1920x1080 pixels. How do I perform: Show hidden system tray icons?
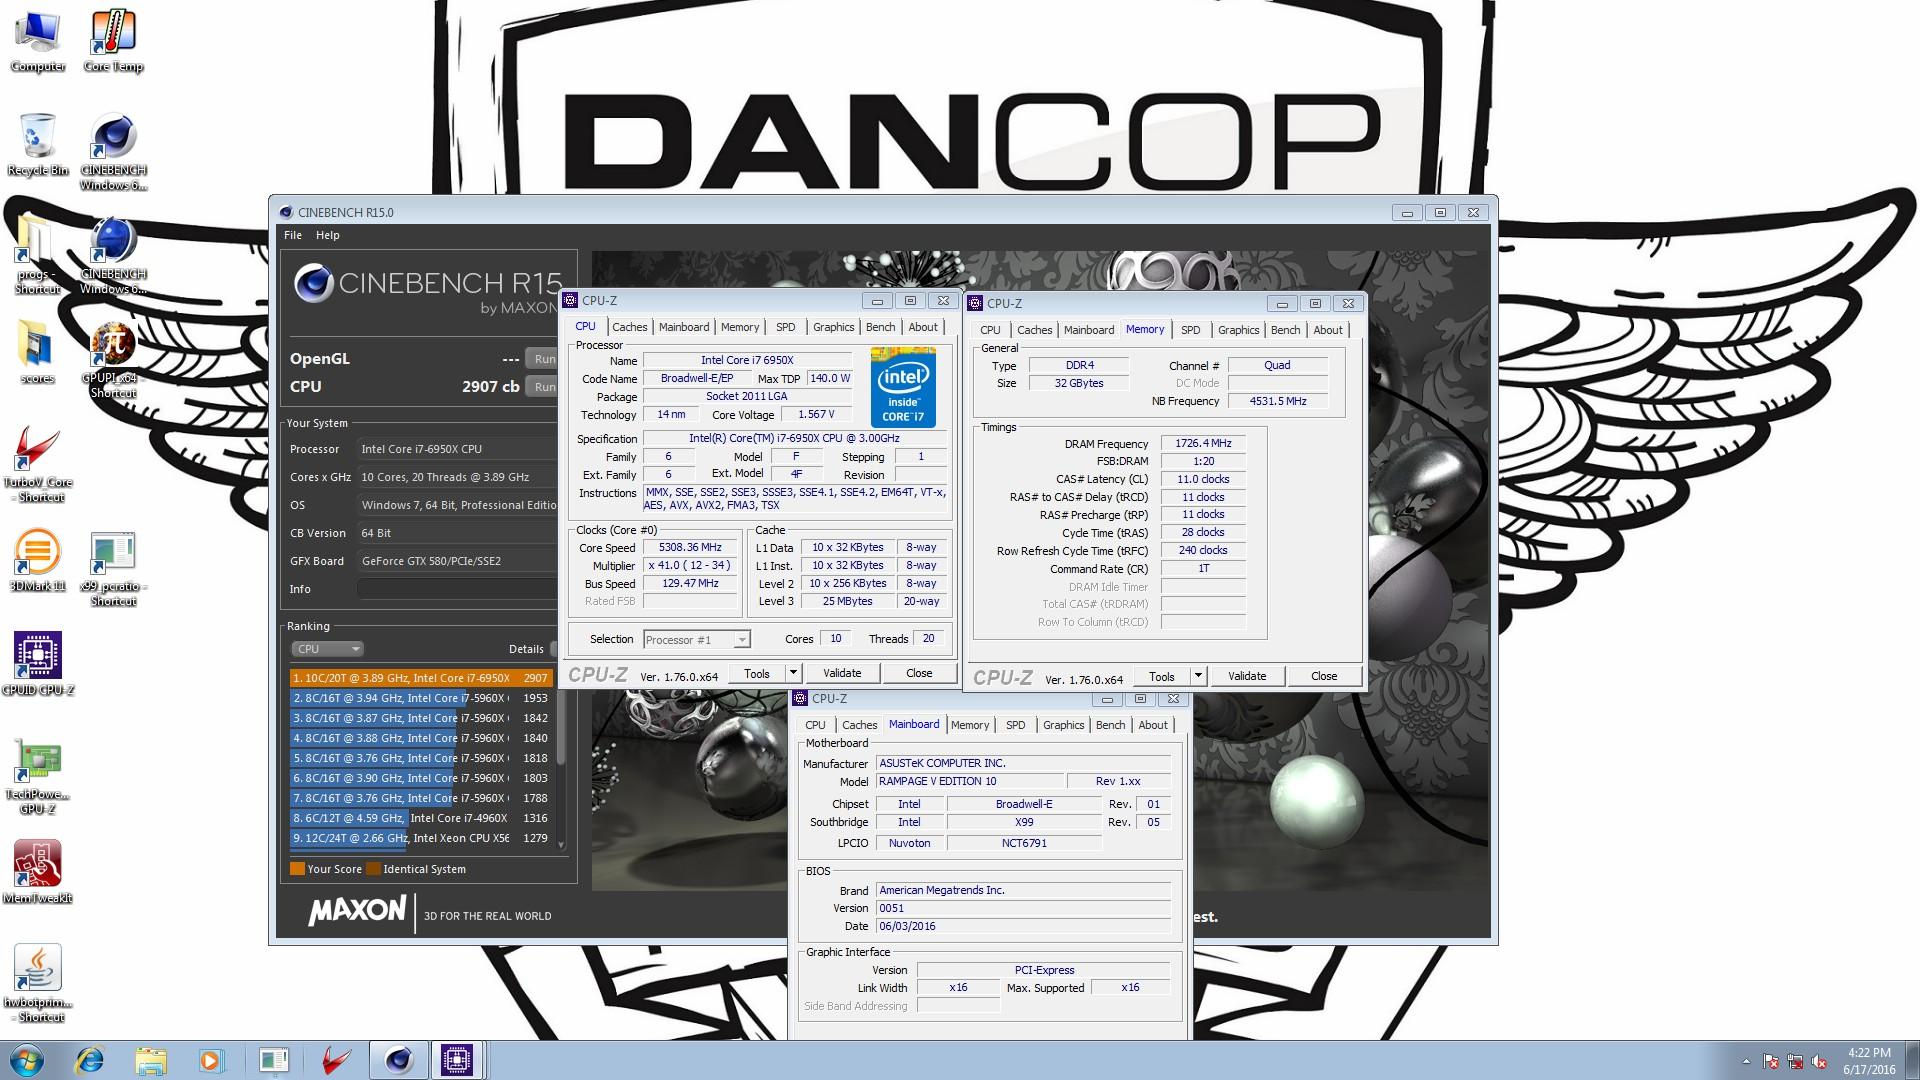(1746, 1061)
